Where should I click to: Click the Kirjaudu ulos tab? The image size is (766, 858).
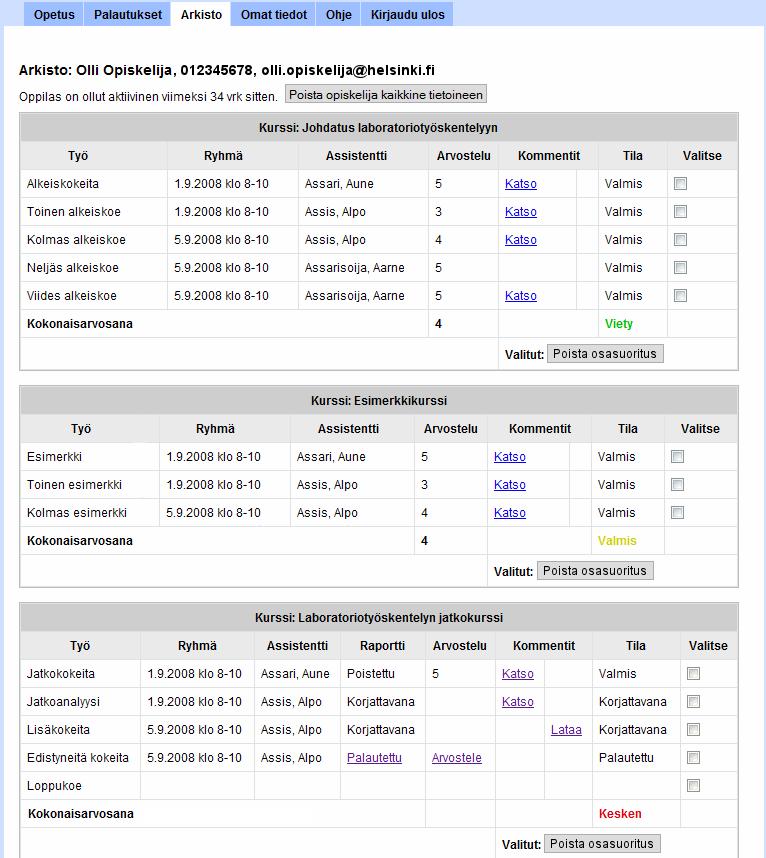coord(408,15)
